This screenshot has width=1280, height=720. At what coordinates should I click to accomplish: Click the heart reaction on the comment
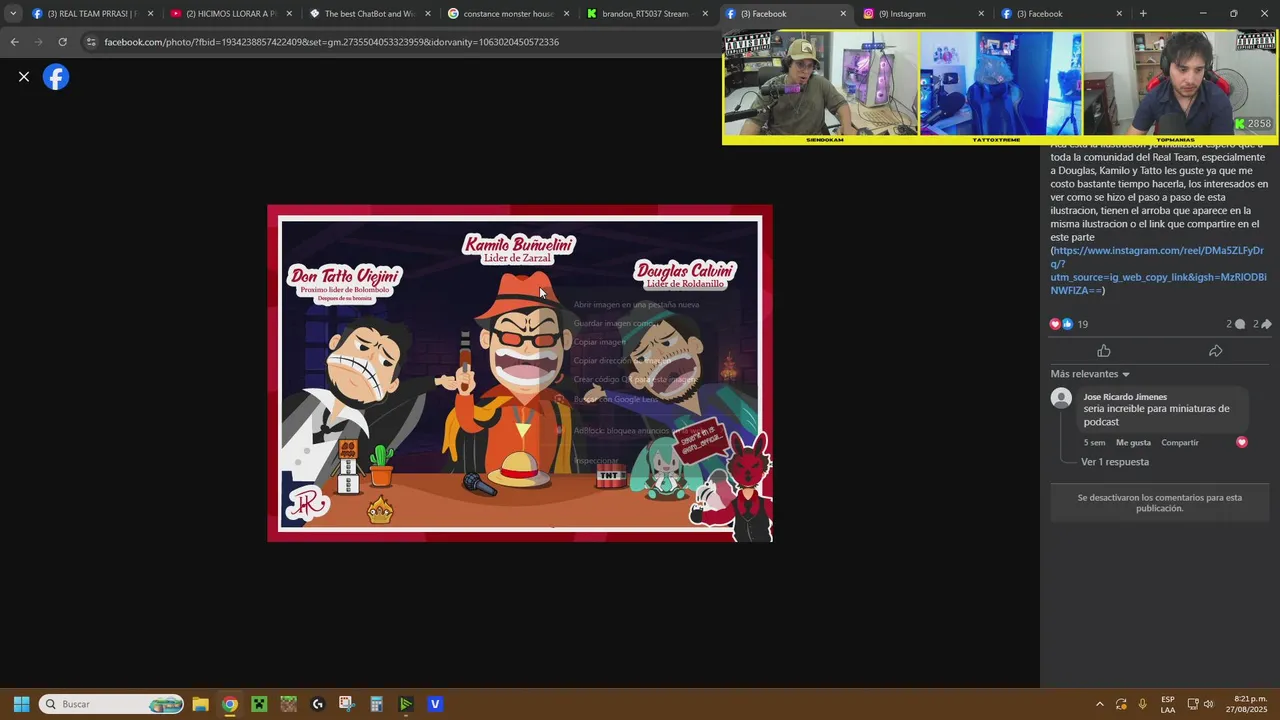coord(1242,442)
